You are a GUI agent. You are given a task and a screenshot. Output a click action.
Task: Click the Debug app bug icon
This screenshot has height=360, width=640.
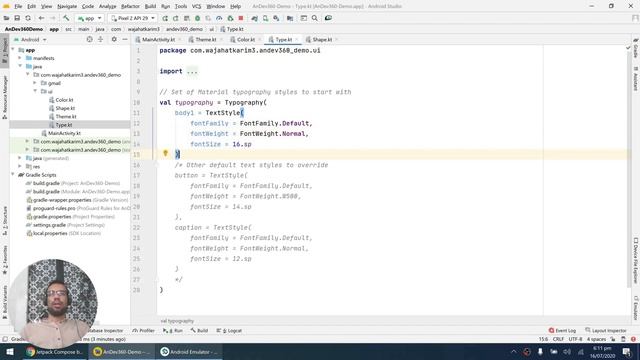click(198, 18)
